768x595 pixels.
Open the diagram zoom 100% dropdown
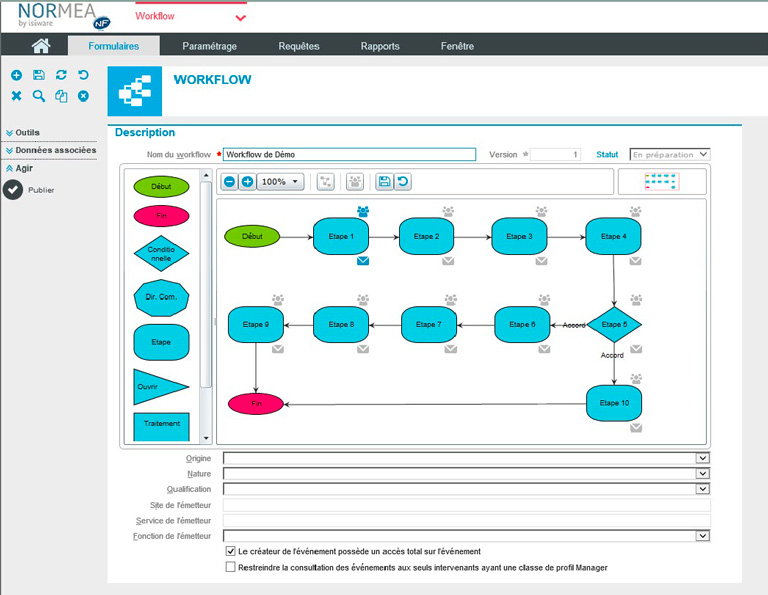281,182
